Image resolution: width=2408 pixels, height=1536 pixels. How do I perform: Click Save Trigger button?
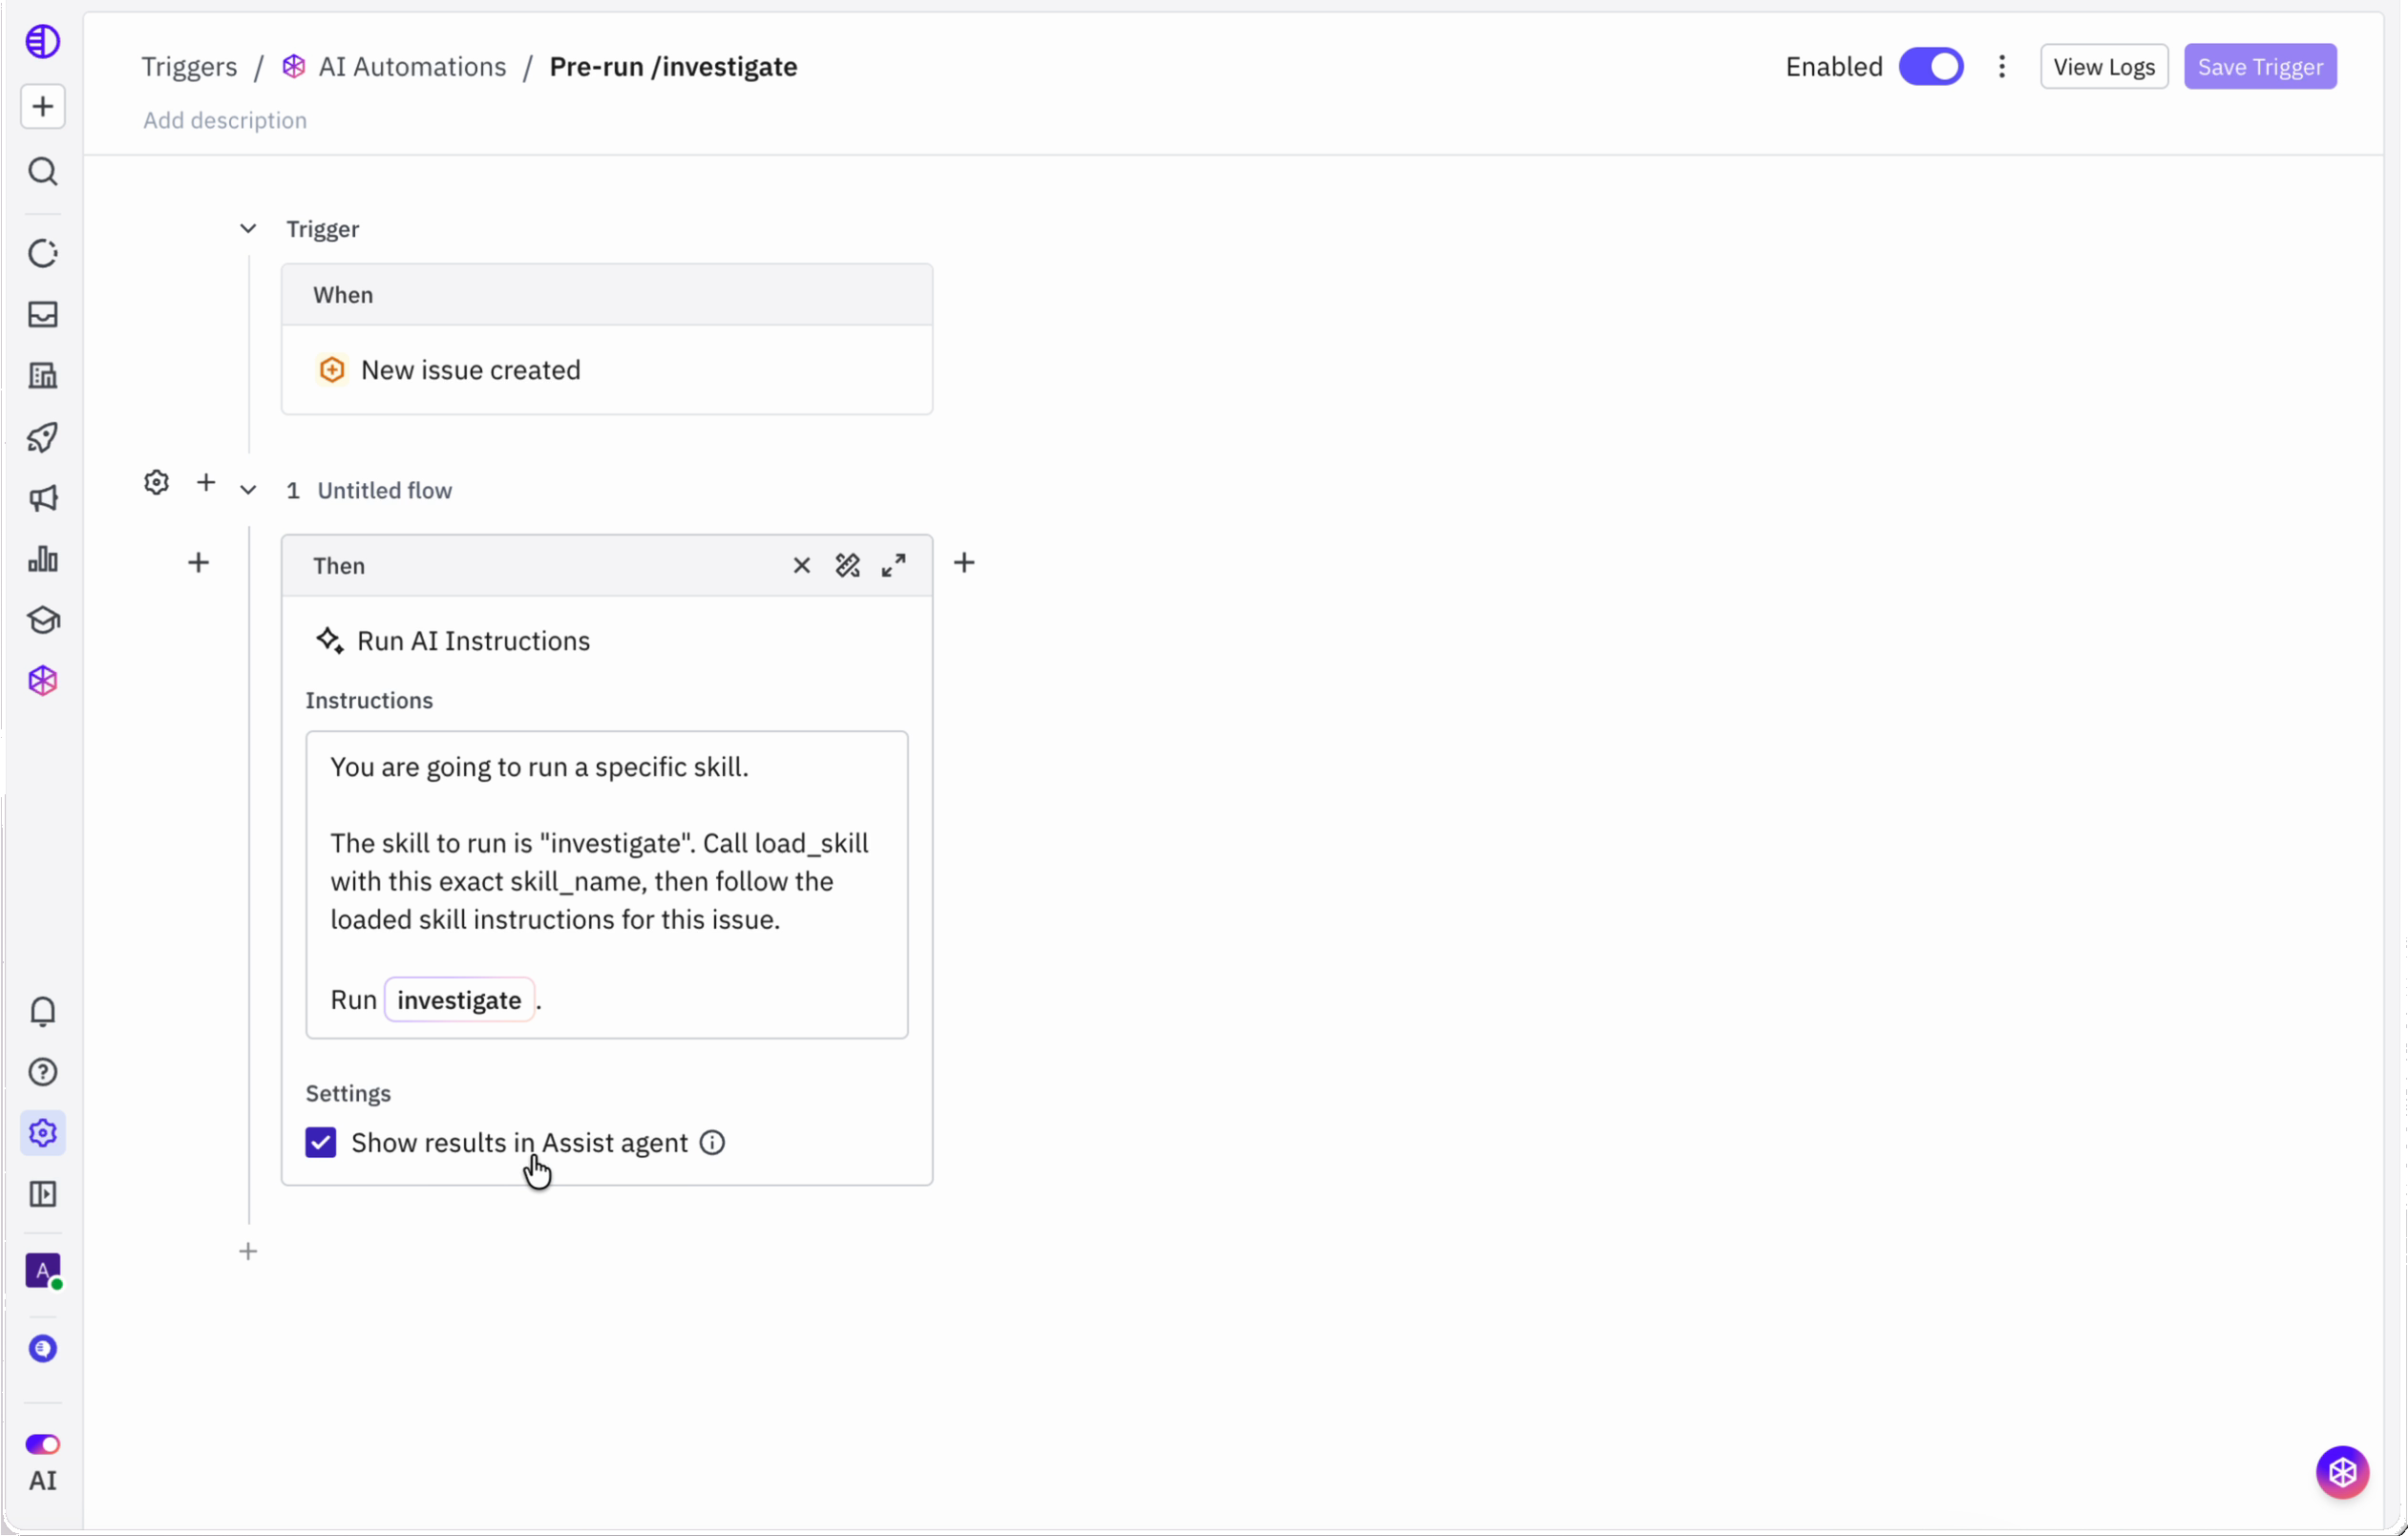(x=2259, y=67)
